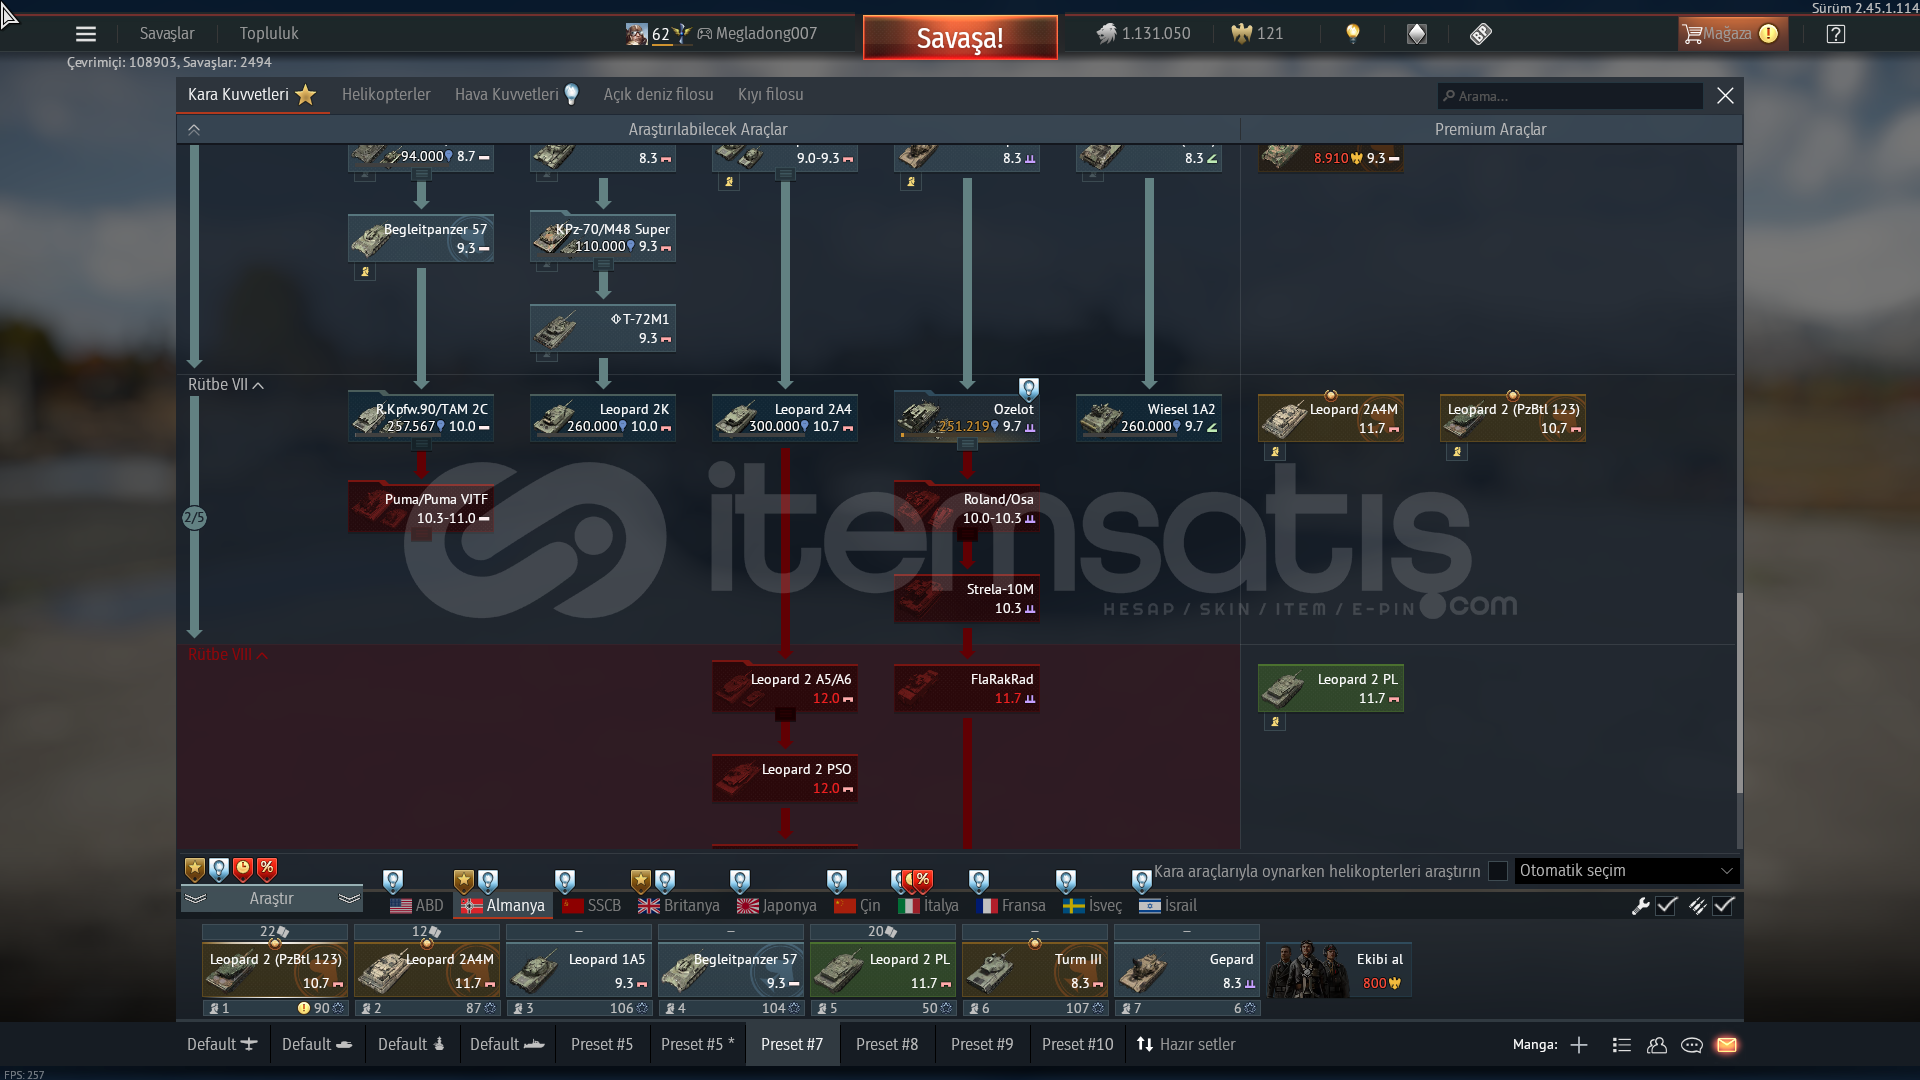Open the hamburger main menu
The height and width of the screenshot is (1080, 1920).
[86, 34]
